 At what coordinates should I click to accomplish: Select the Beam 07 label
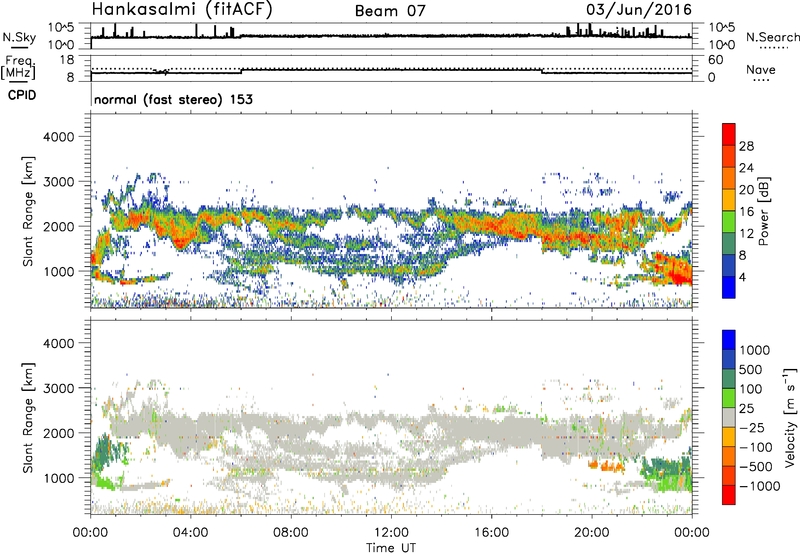(x=390, y=11)
